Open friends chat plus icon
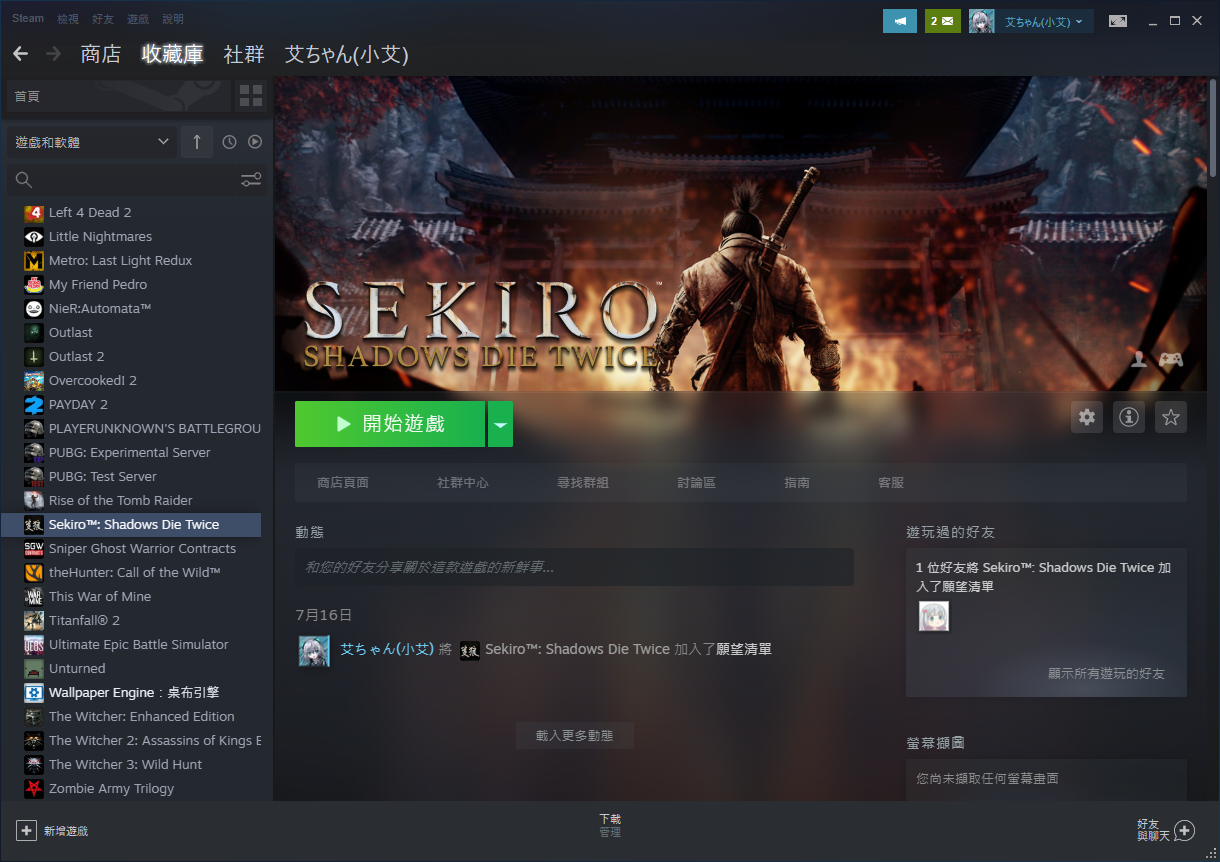 pyautogui.click(x=1185, y=830)
